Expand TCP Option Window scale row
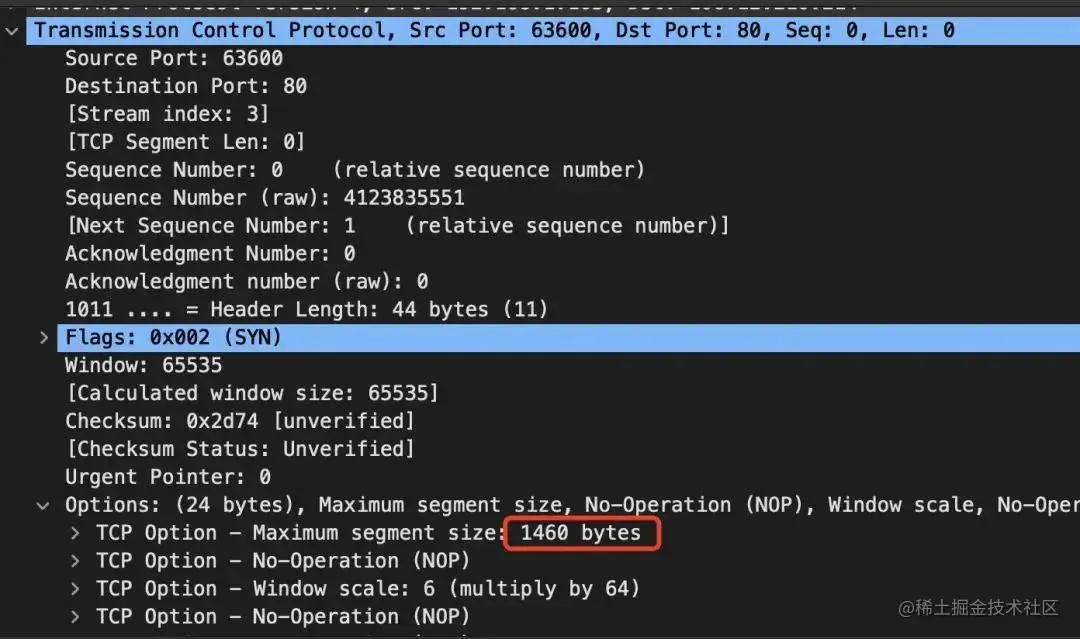 [74, 589]
